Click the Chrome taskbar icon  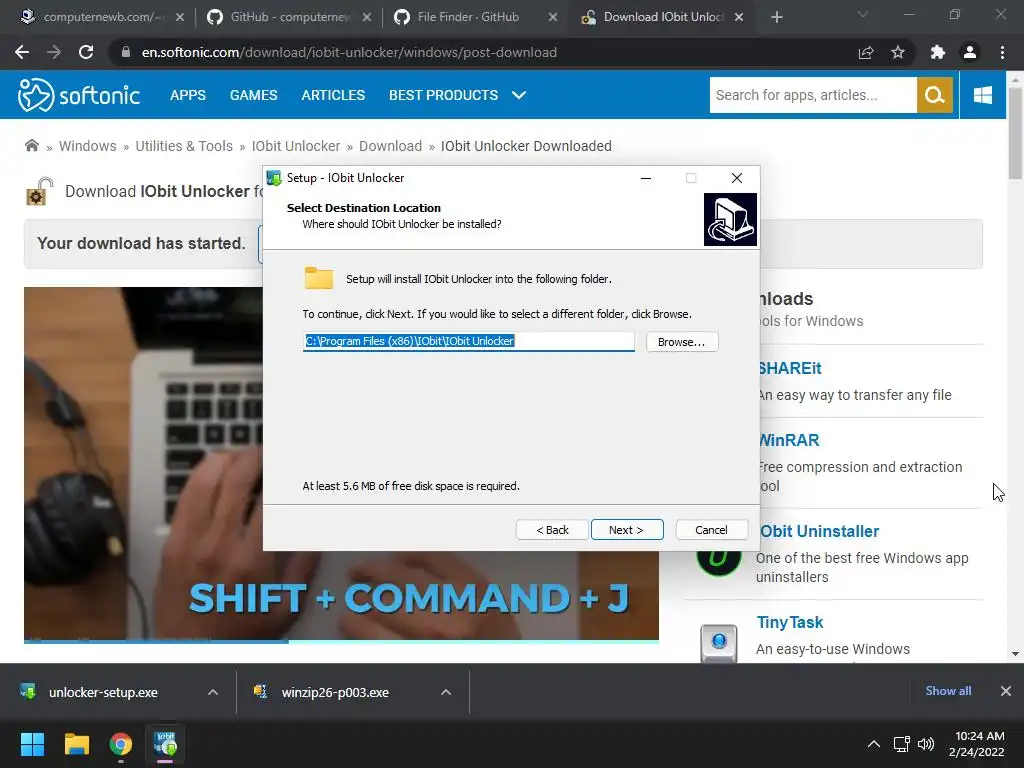pos(121,744)
